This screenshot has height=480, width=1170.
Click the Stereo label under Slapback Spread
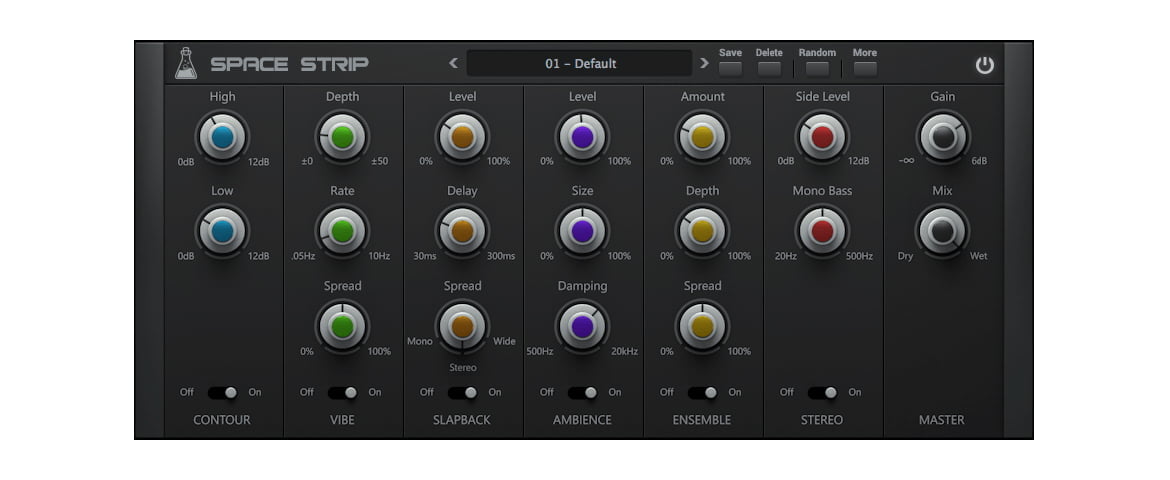click(x=462, y=367)
